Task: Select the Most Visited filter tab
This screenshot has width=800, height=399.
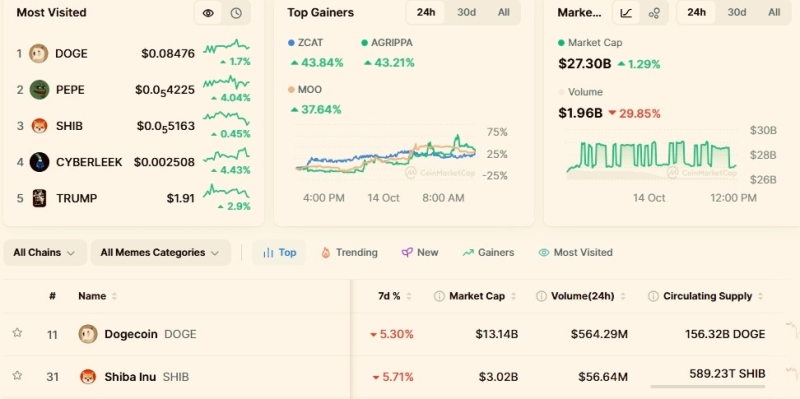Action: (576, 253)
